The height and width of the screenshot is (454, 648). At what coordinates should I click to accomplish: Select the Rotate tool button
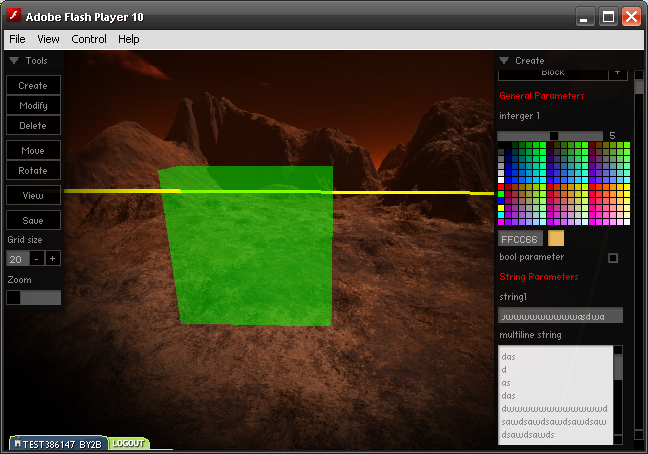pyautogui.click(x=33, y=170)
